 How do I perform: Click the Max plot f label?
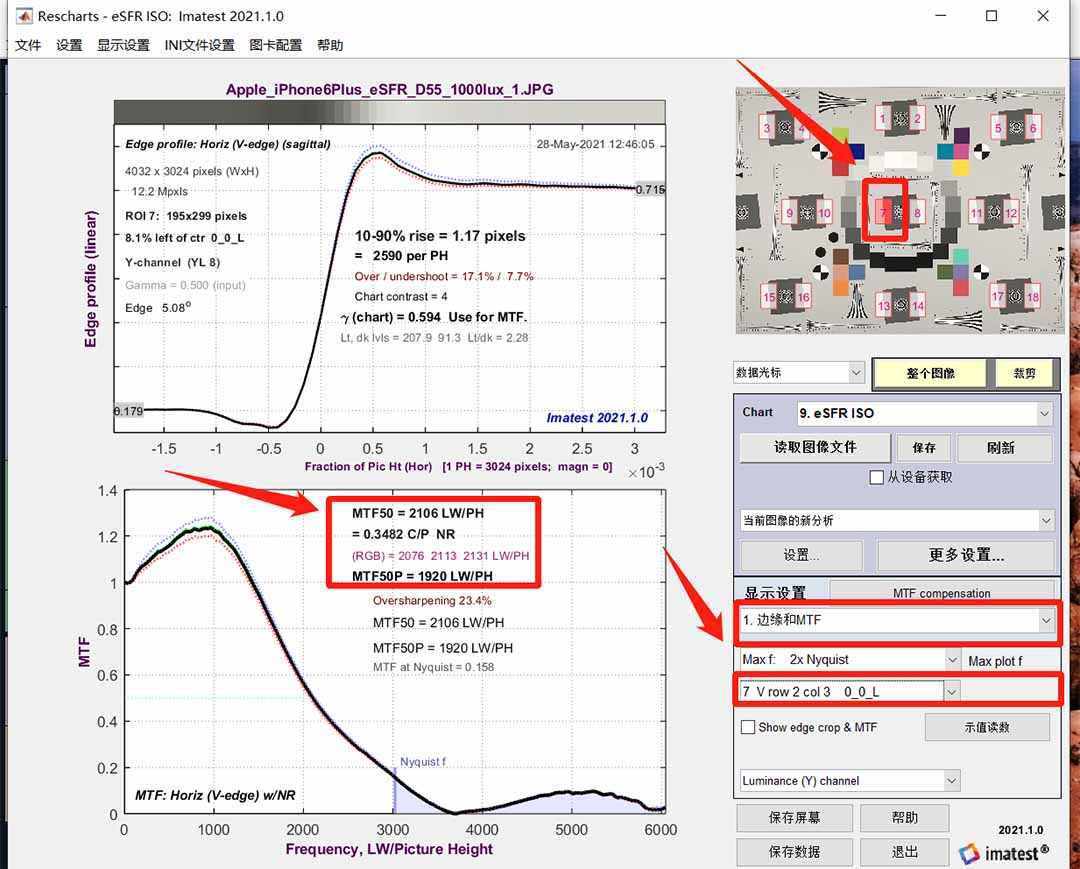[x=995, y=662]
